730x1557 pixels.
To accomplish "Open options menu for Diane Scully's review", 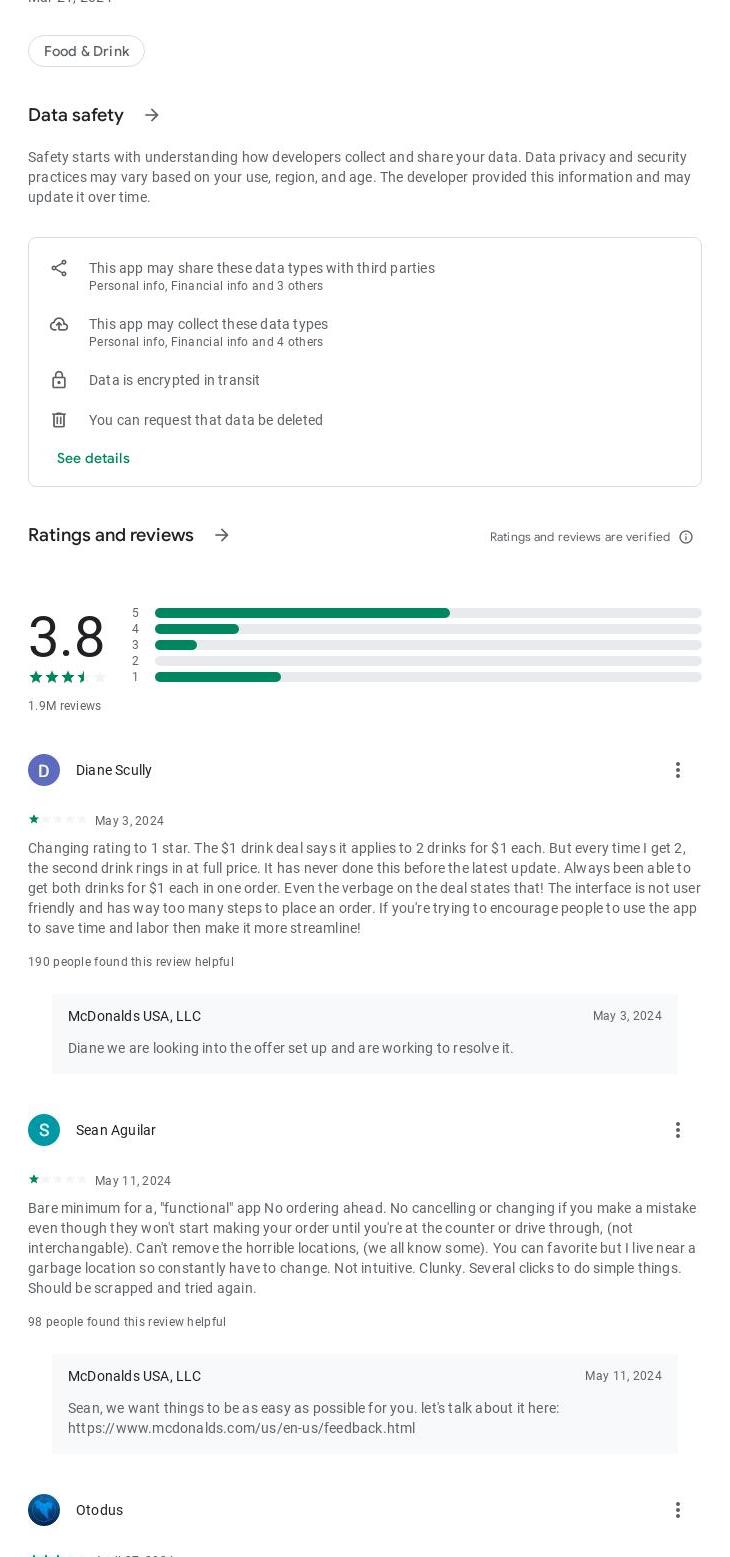I will click(677, 770).
